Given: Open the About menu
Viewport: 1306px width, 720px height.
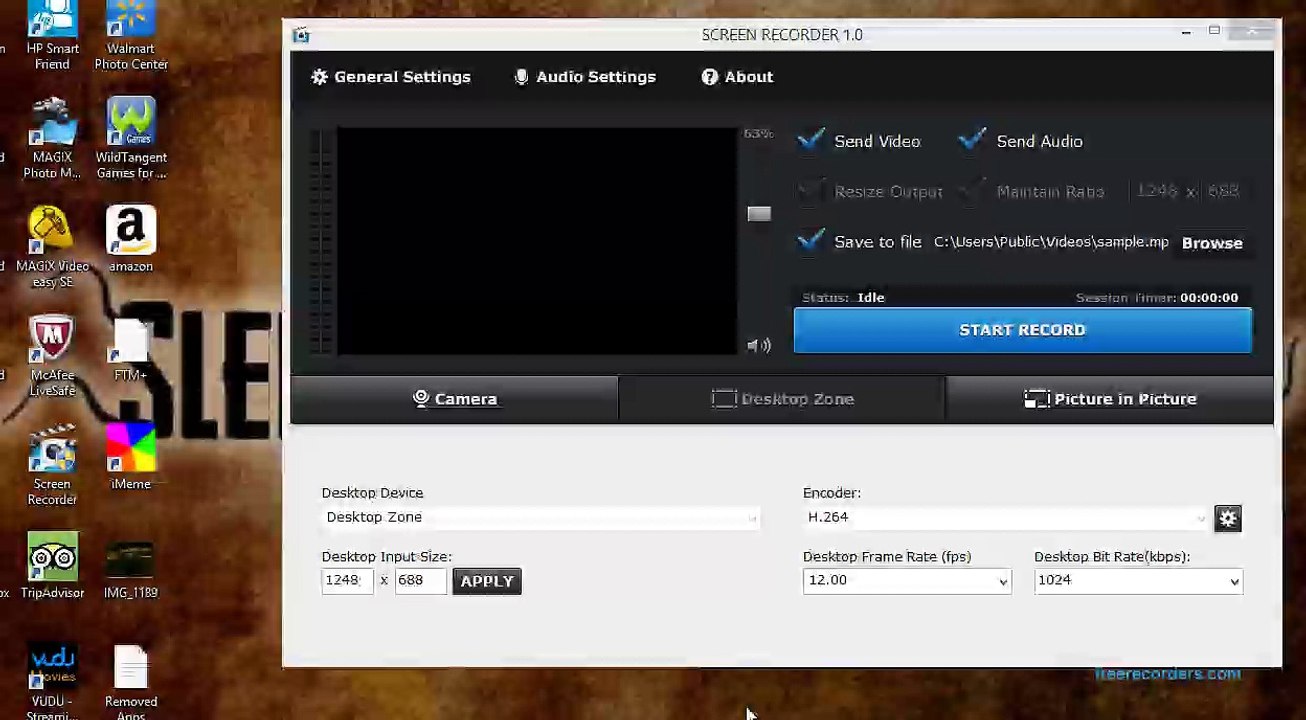Looking at the screenshot, I should pyautogui.click(x=737, y=77).
